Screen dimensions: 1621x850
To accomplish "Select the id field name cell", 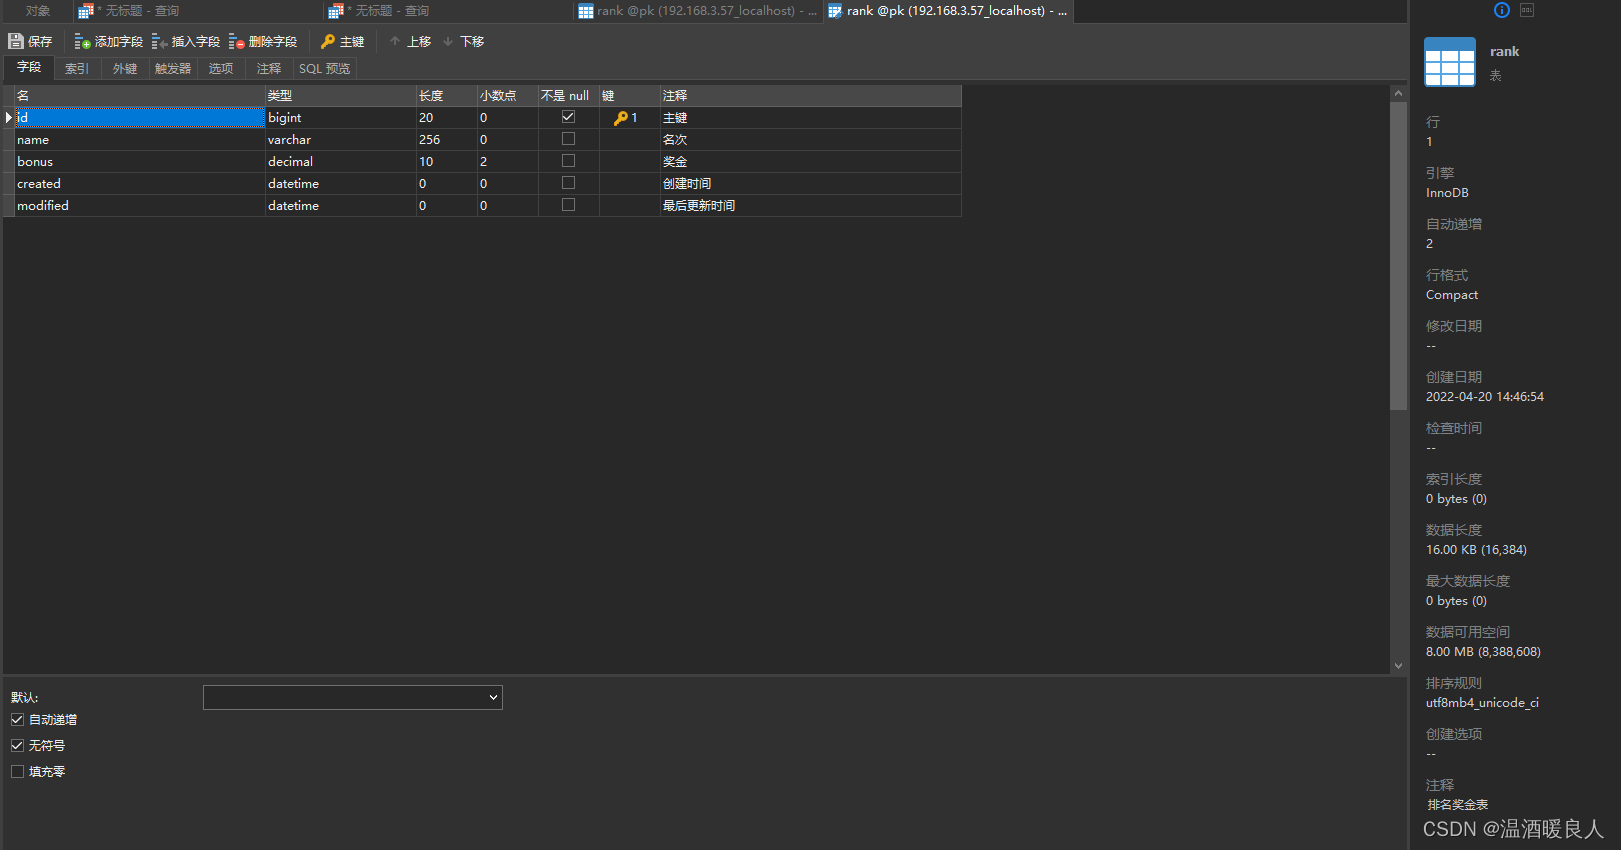I will 140,118.
